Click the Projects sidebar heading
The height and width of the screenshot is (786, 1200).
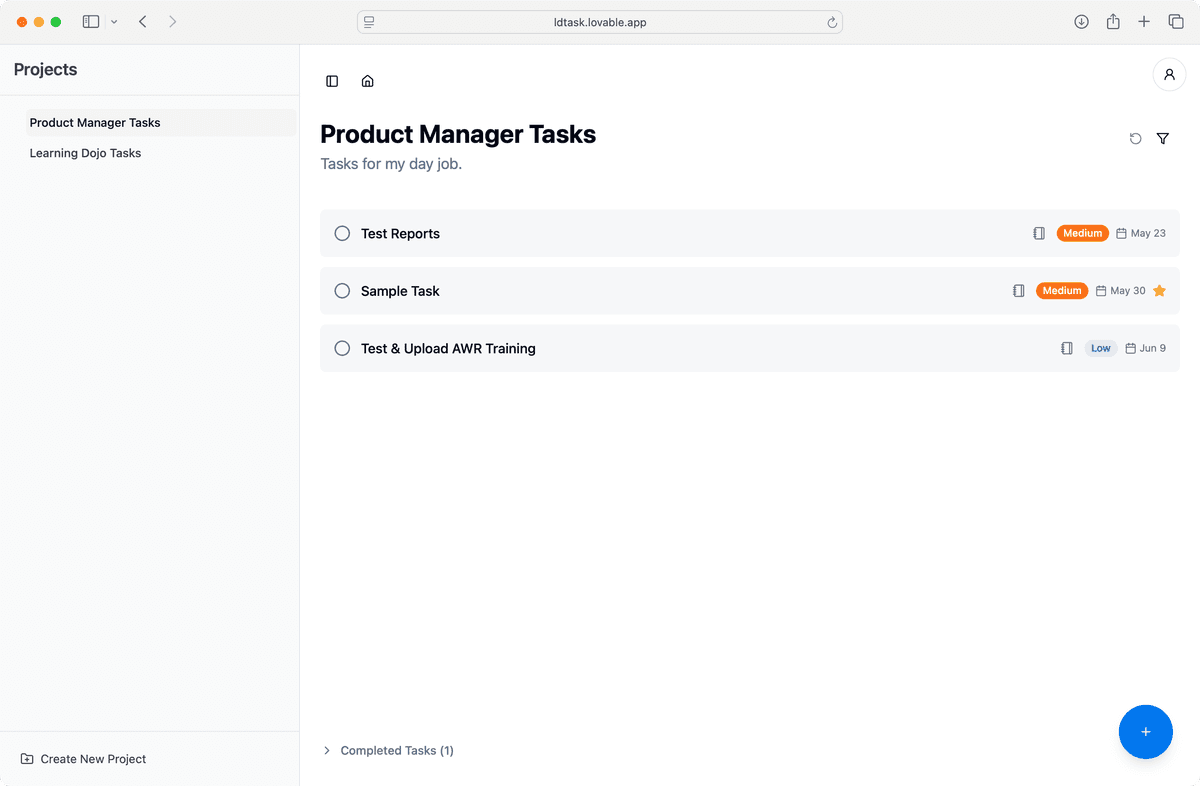(x=45, y=70)
